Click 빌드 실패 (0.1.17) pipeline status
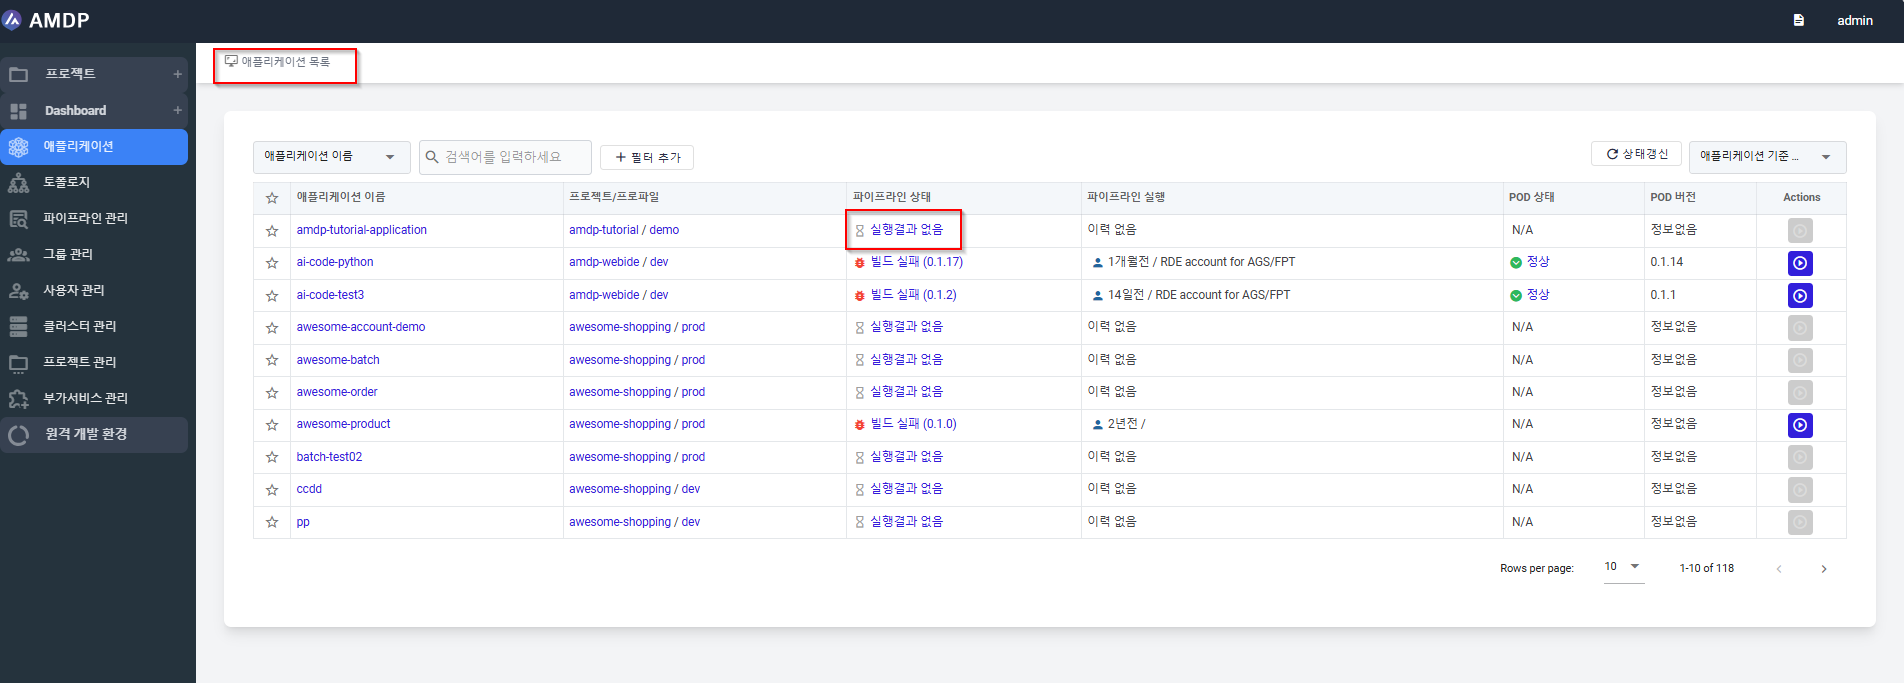 point(916,262)
